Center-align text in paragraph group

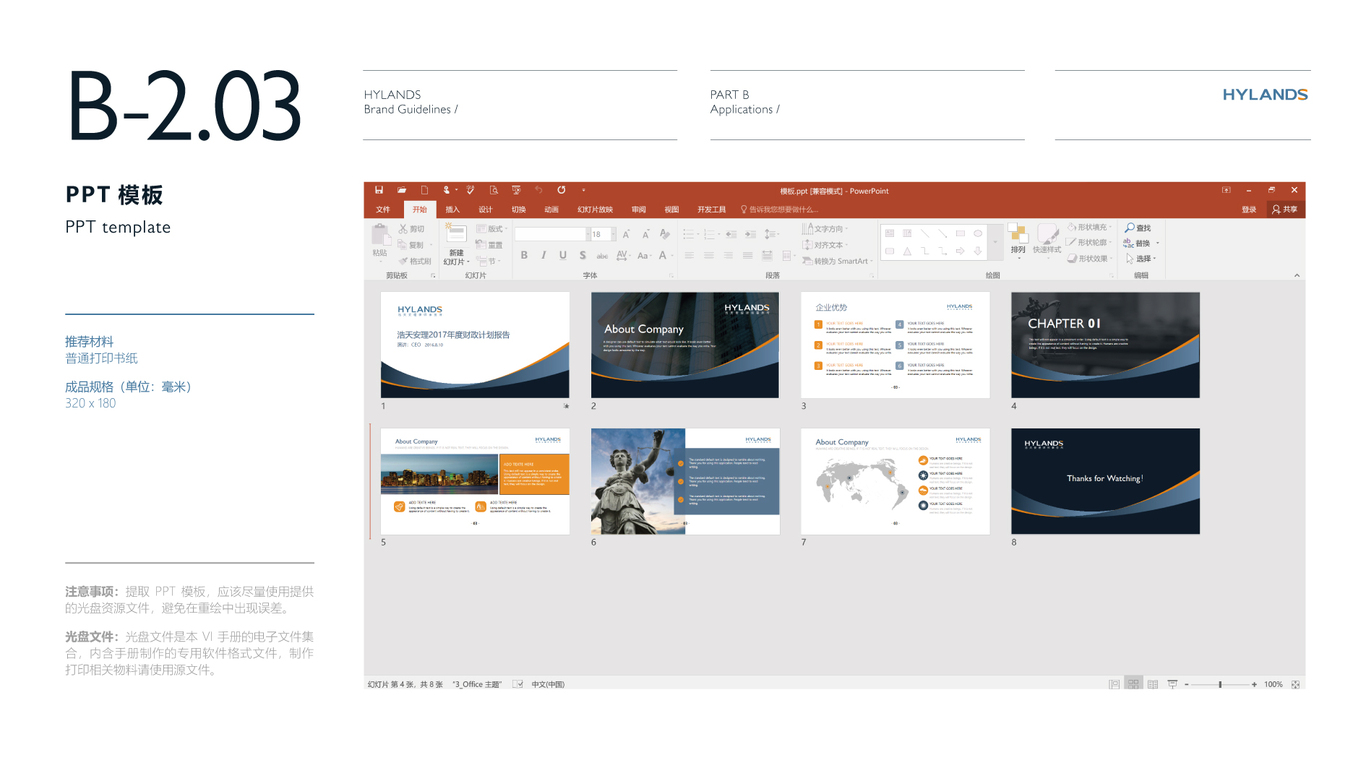click(709, 256)
